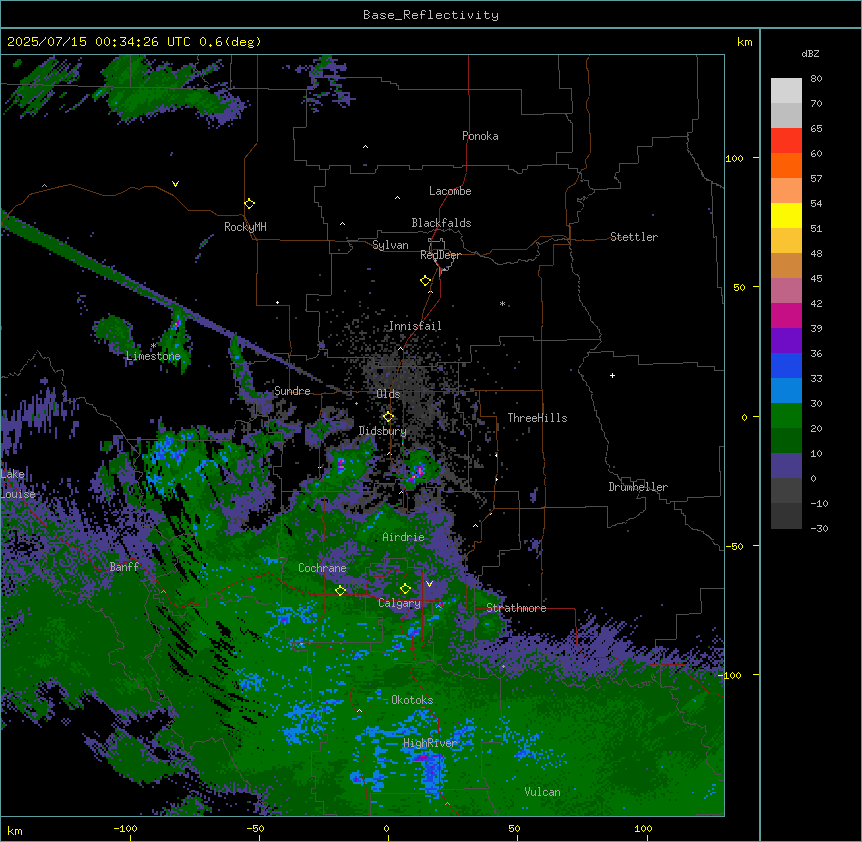Click the HighRiver town label

(x=430, y=743)
